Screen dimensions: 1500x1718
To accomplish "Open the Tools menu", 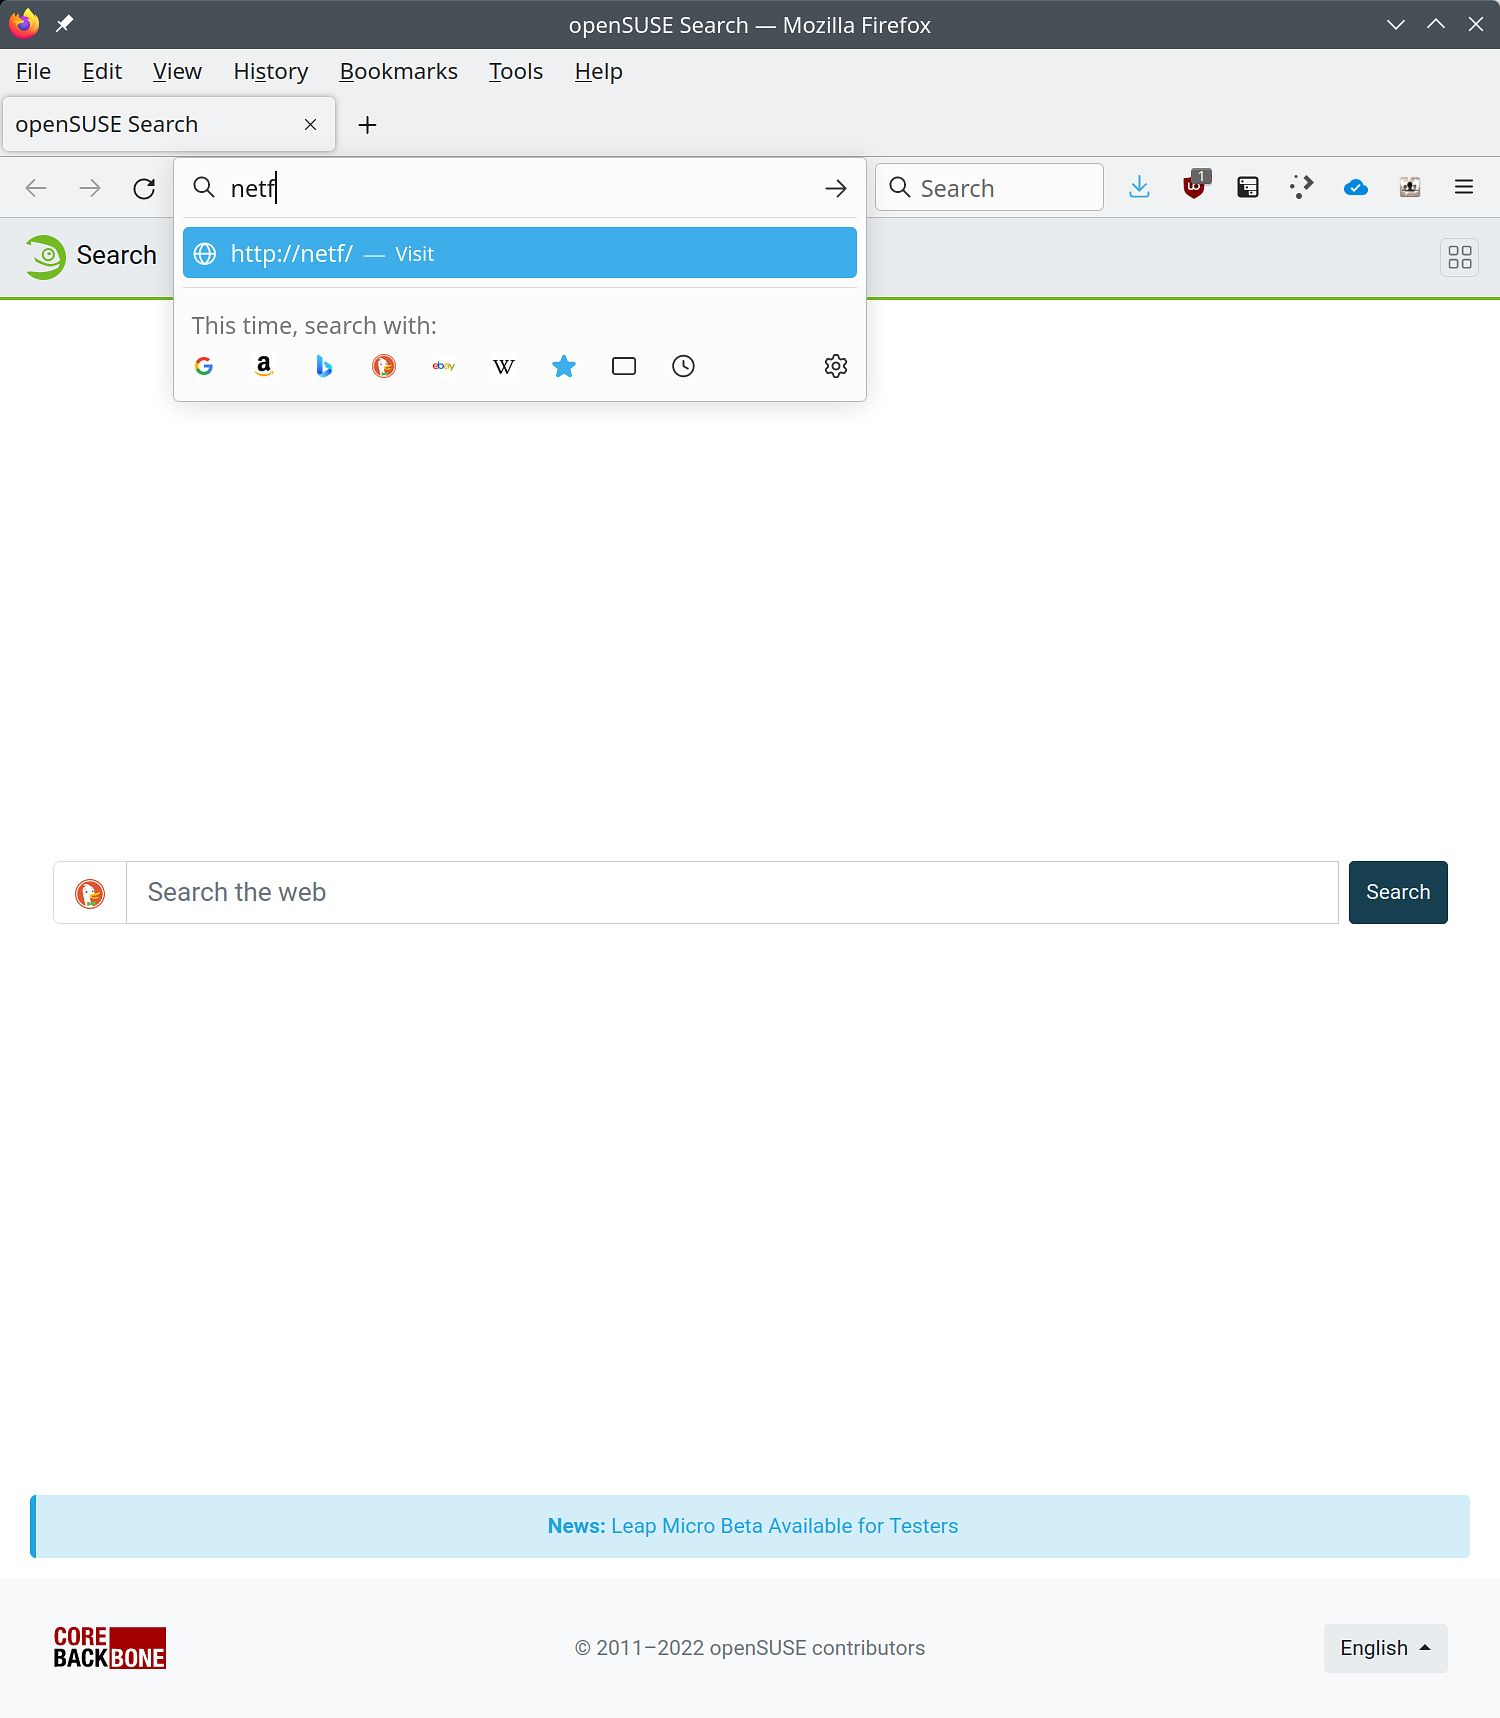I will point(516,72).
